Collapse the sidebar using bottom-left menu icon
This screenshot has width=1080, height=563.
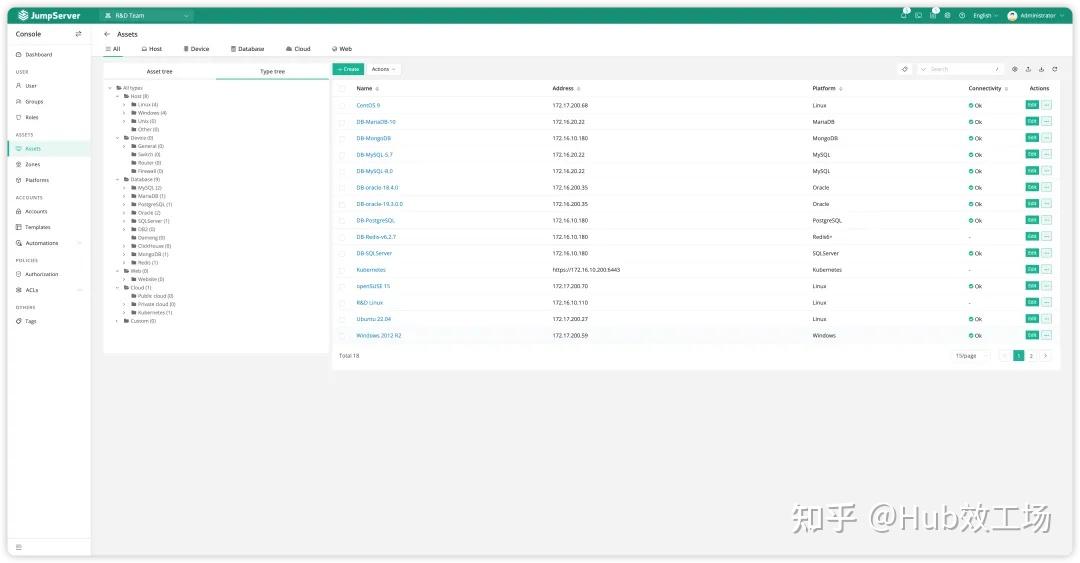[x=18, y=547]
